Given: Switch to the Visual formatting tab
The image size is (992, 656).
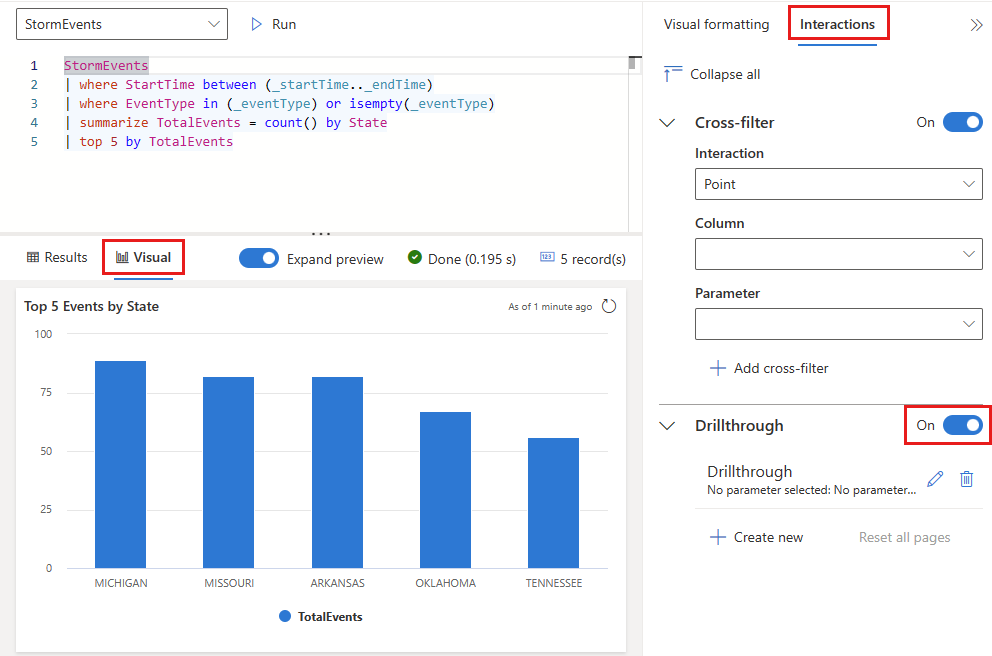Looking at the screenshot, I should (716, 24).
